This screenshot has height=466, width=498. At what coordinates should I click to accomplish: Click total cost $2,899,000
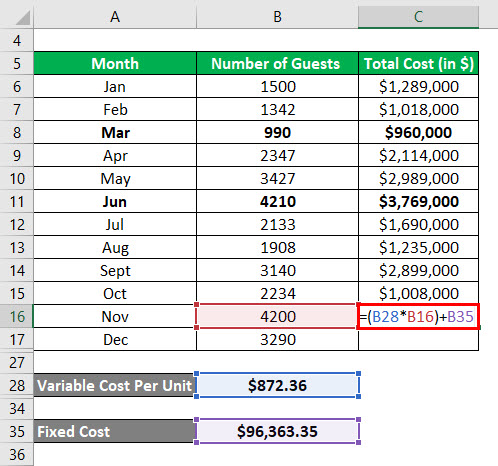click(x=418, y=270)
